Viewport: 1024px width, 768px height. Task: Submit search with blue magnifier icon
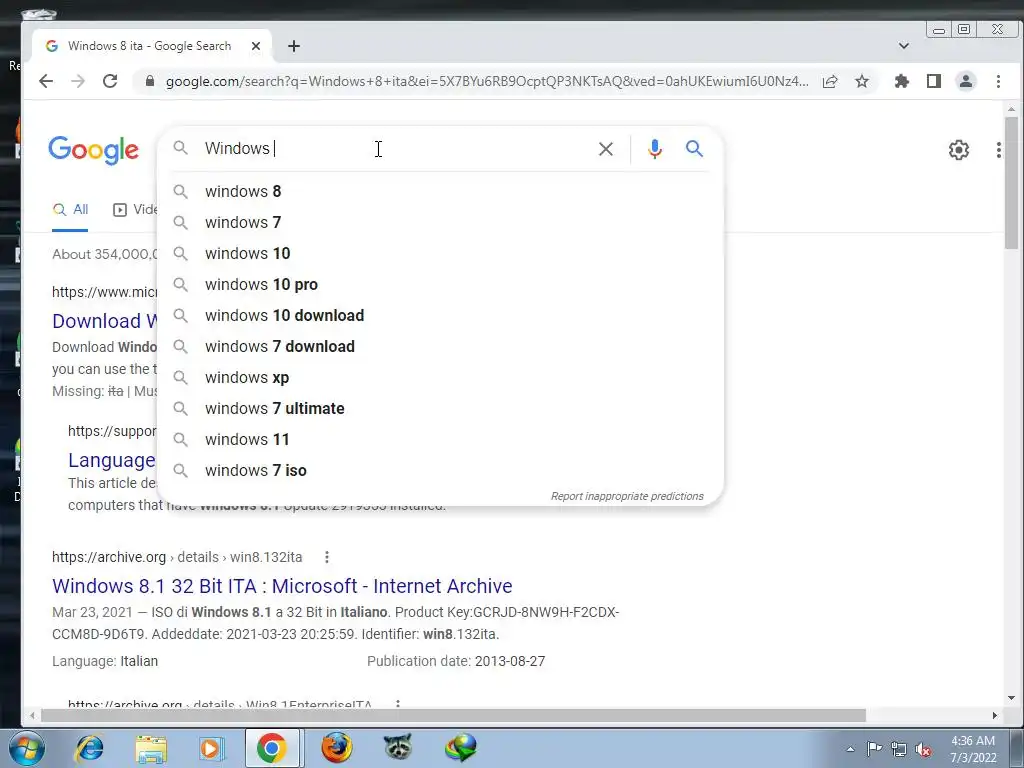tap(694, 149)
